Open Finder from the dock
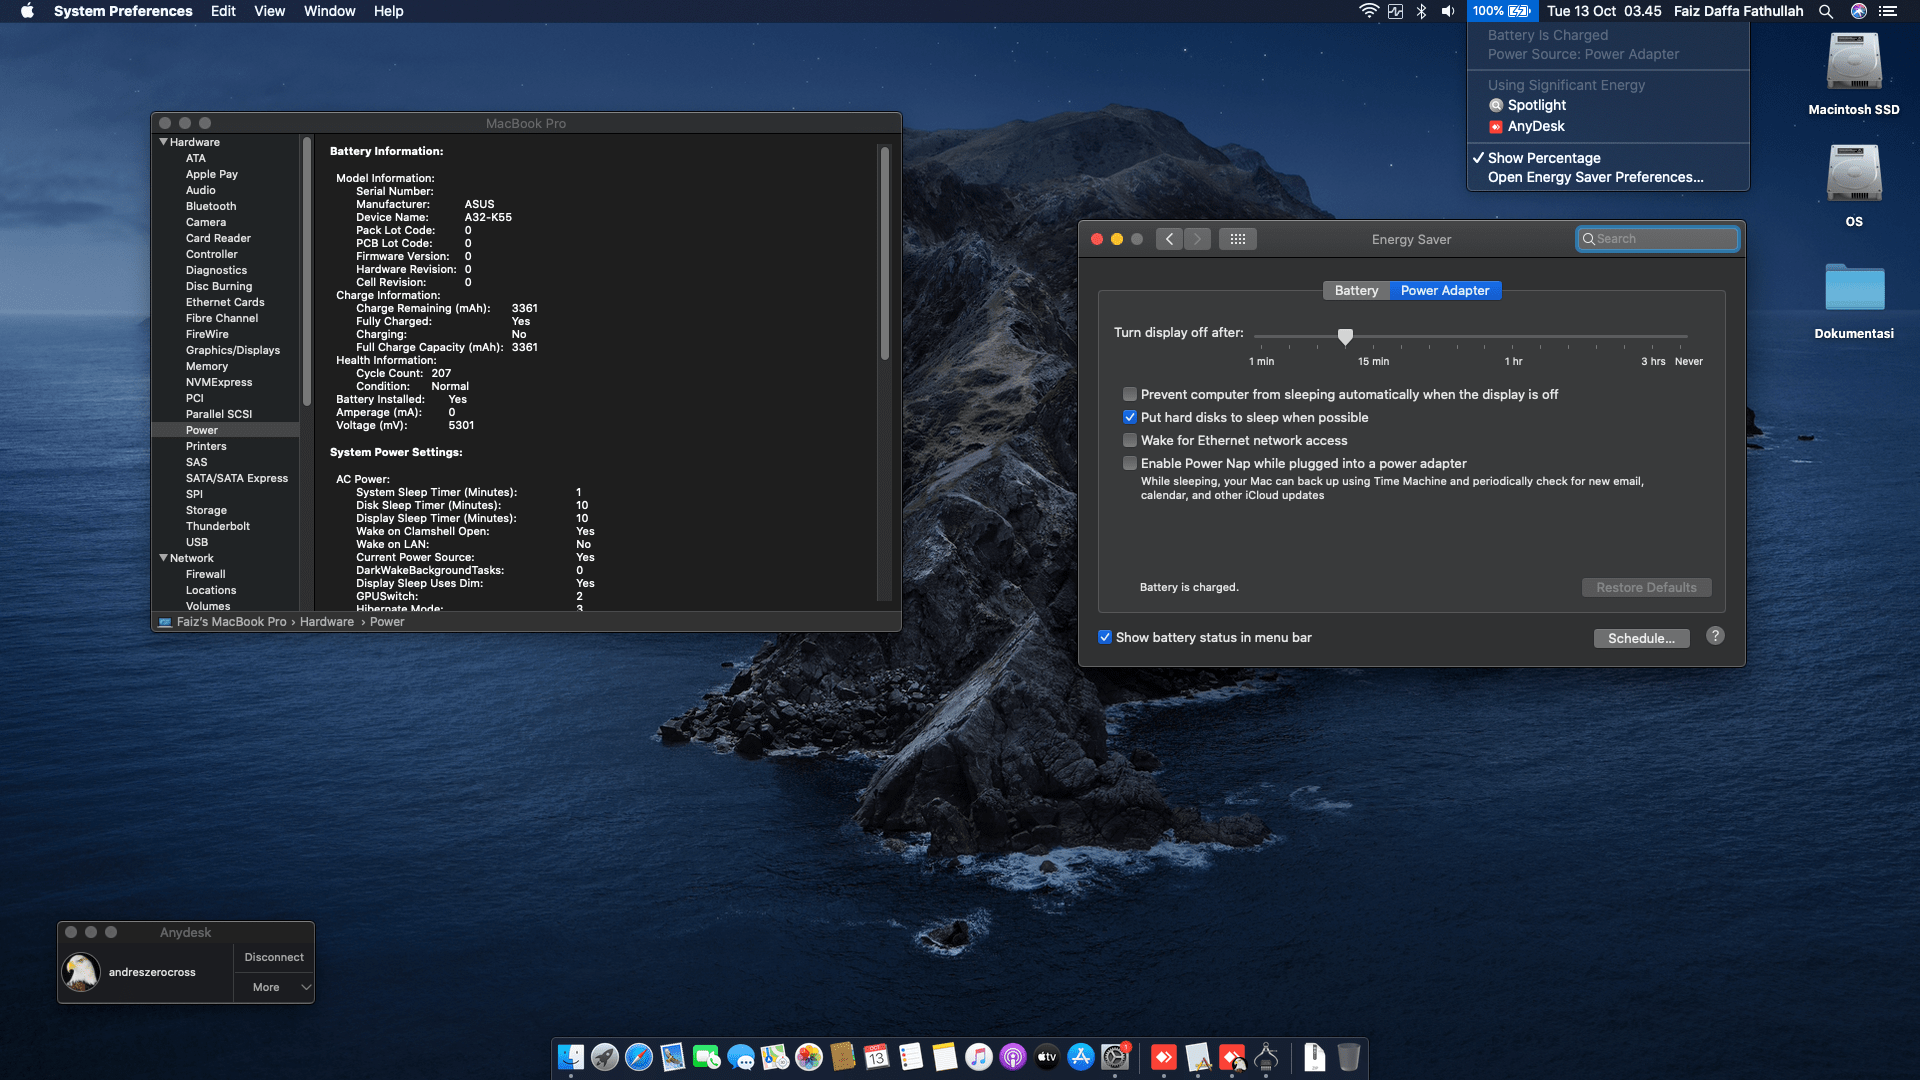 (571, 1057)
